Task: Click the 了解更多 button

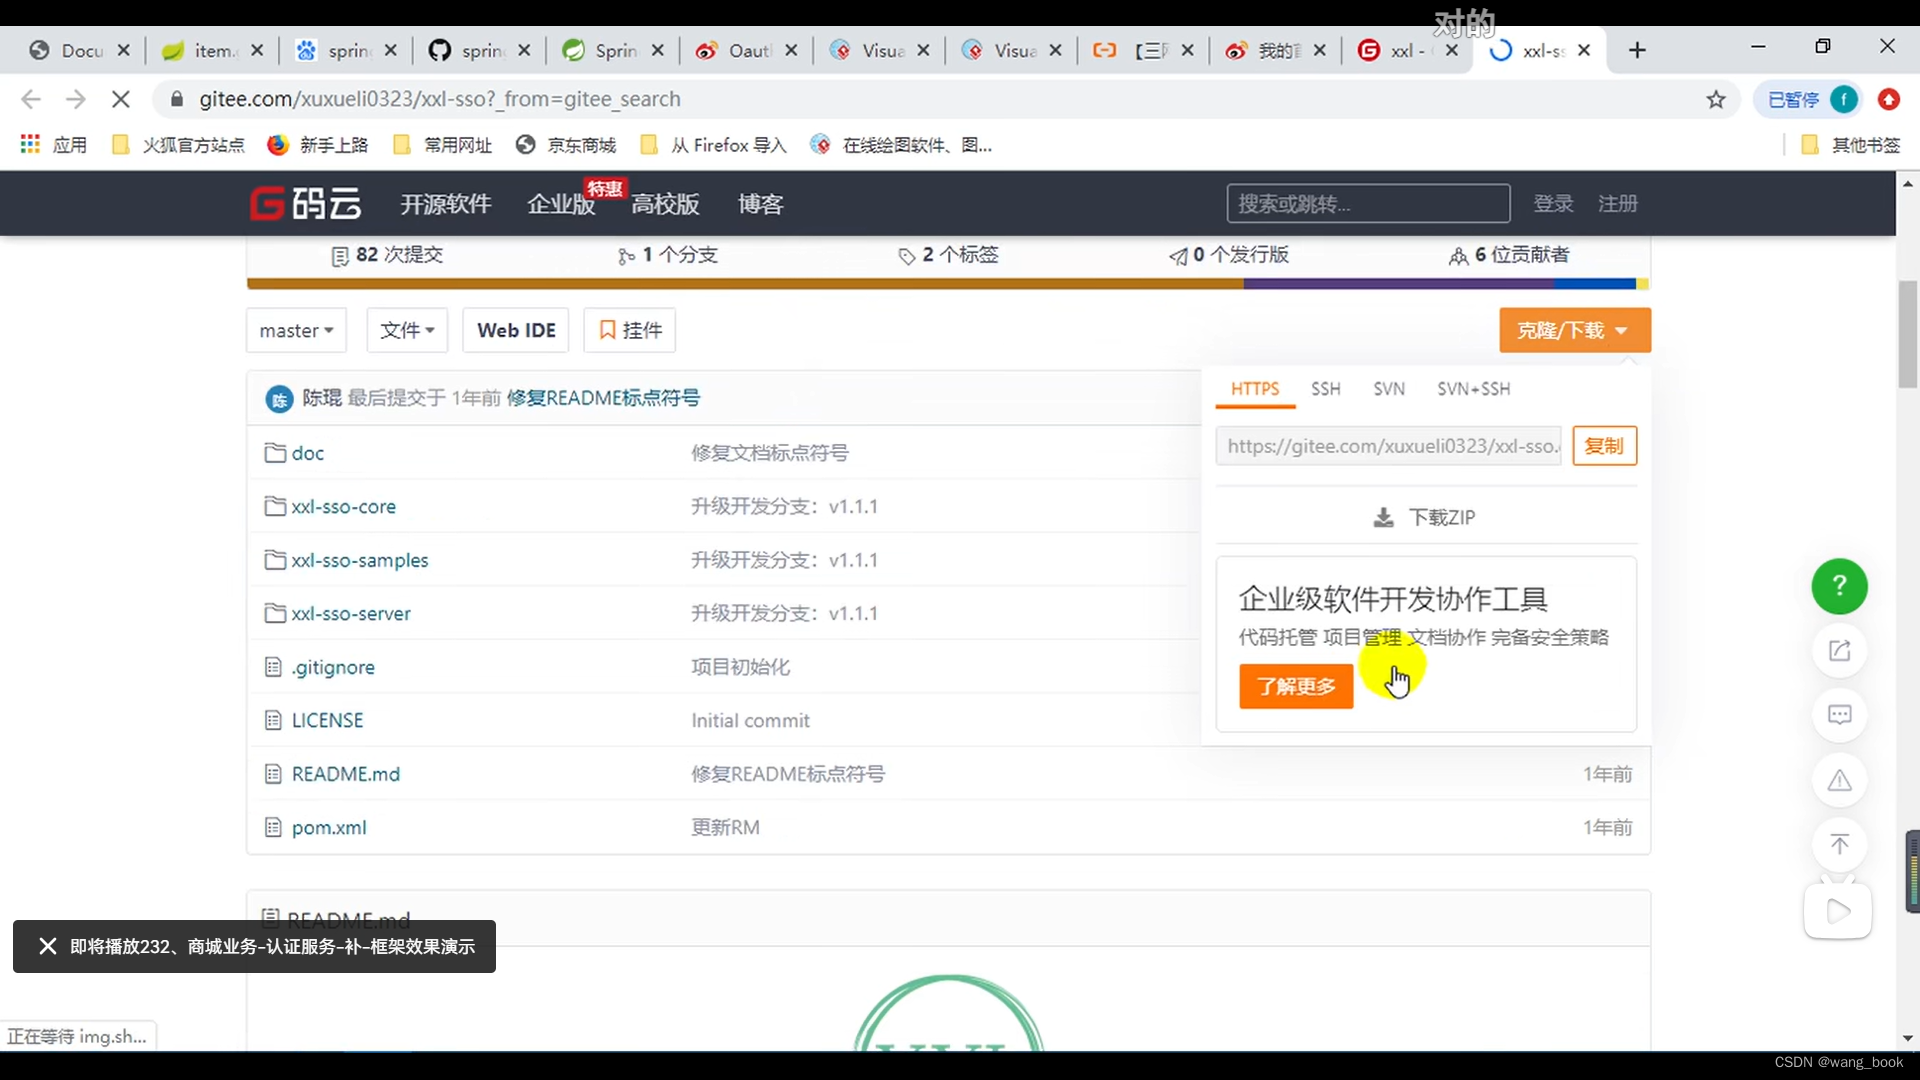Action: [x=1296, y=686]
